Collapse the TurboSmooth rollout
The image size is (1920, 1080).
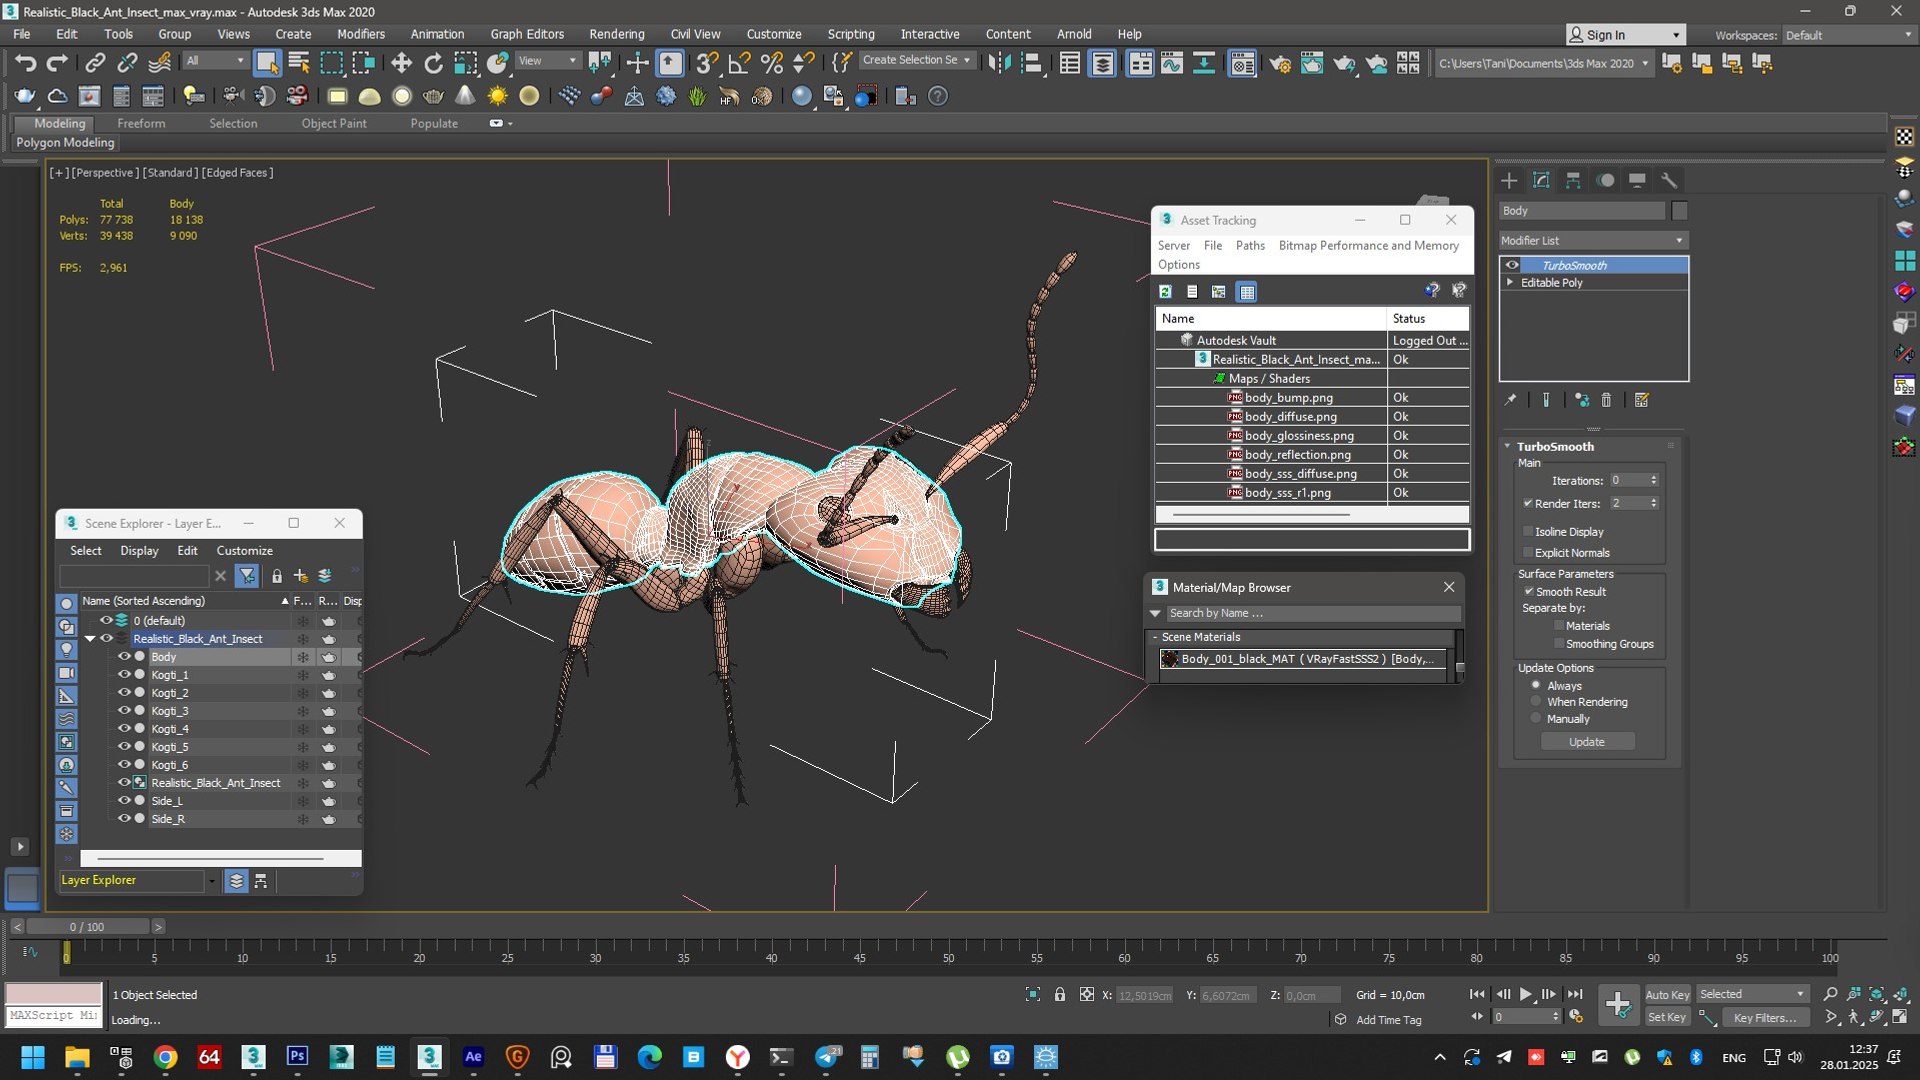[1508, 447]
